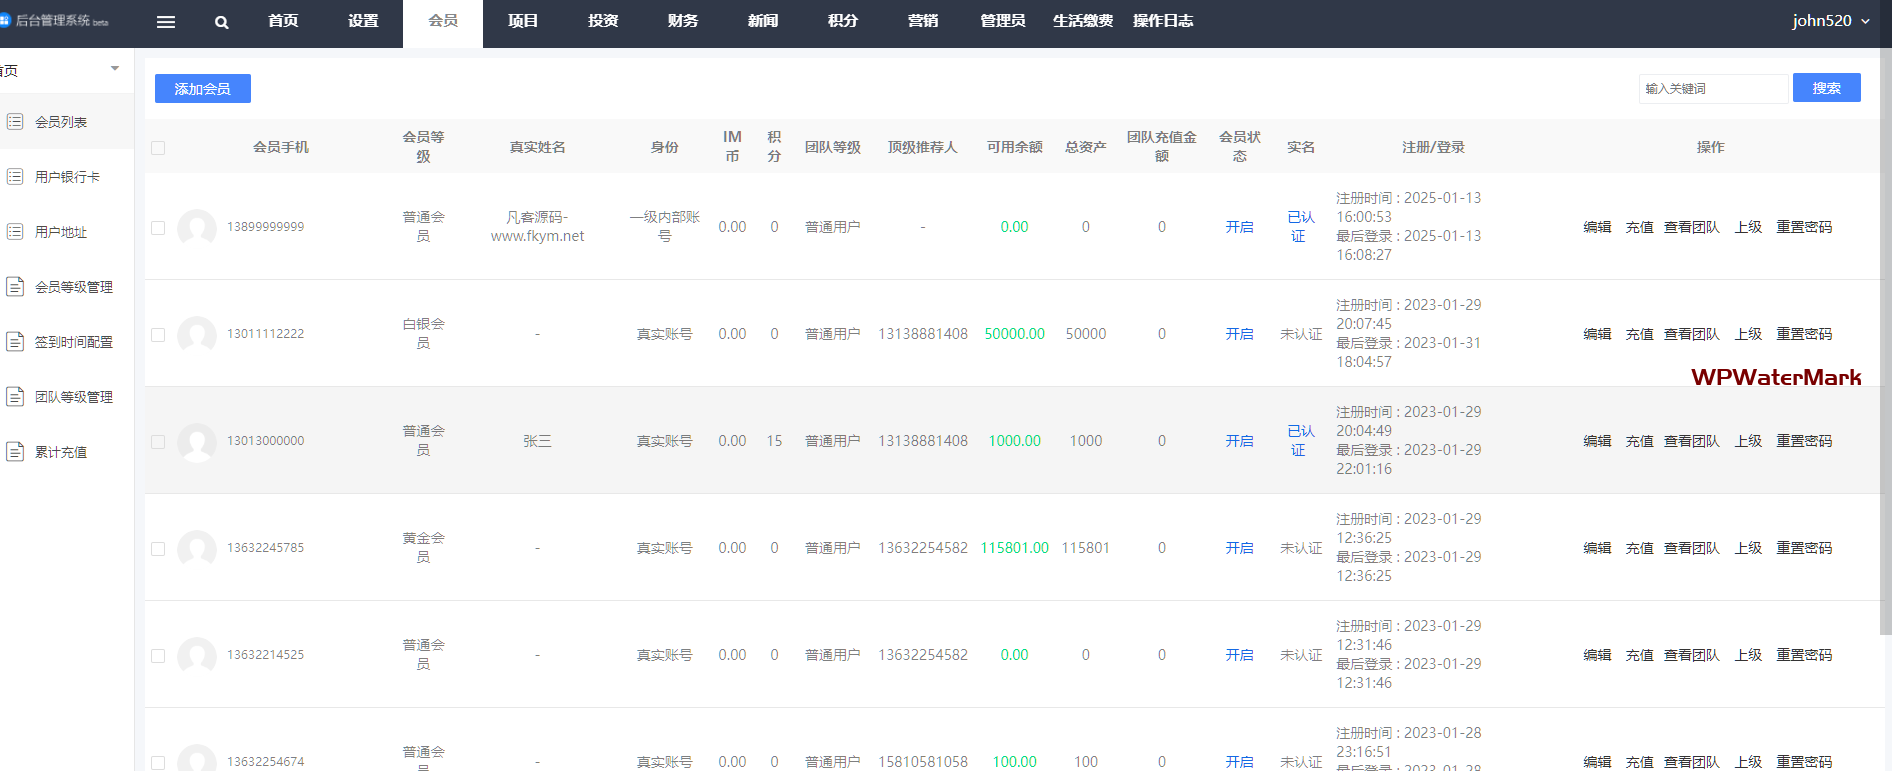Click the 会员等级管理 sidebar icon
Viewport: 1892px width, 771px height.
(x=15, y=287)
